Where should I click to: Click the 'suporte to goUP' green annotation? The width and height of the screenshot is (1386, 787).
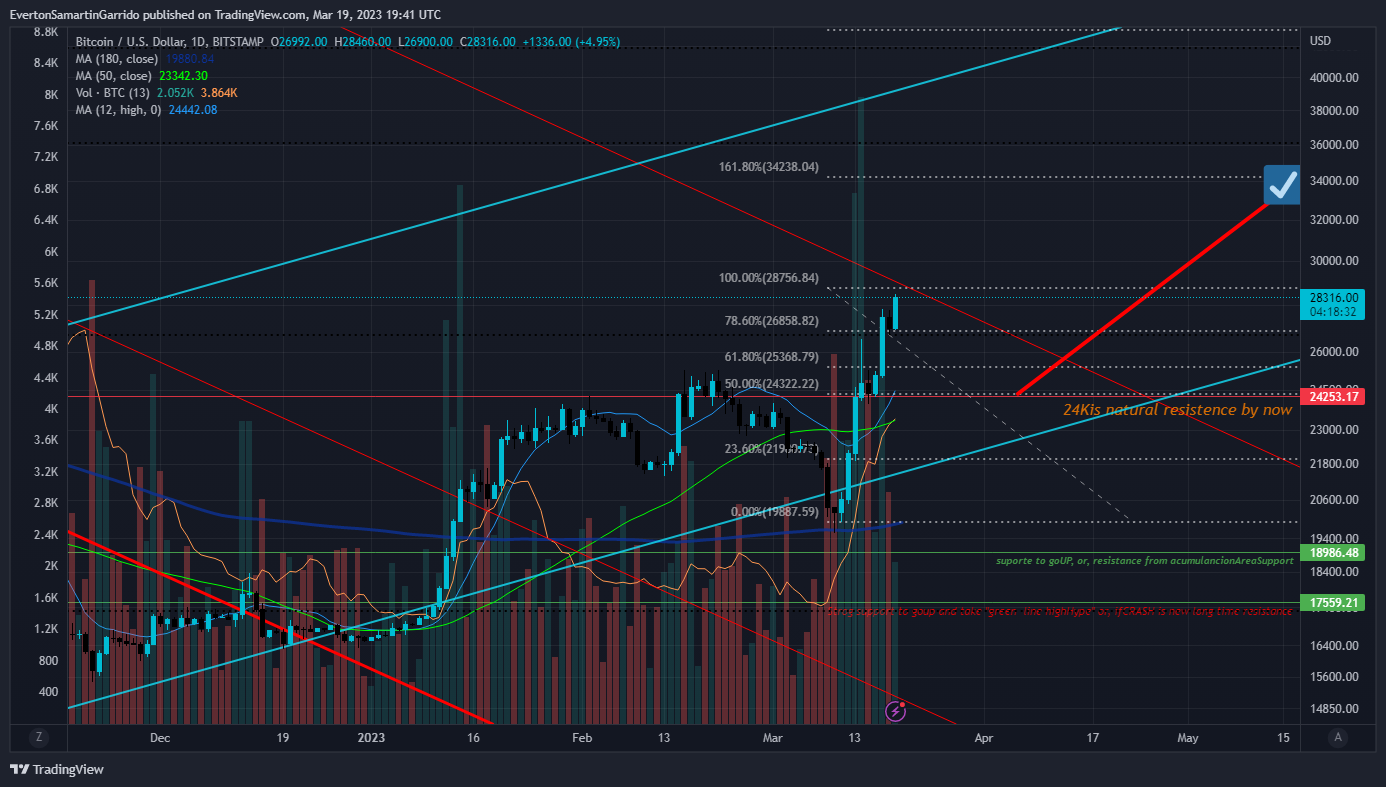(x=1144, y=561)
